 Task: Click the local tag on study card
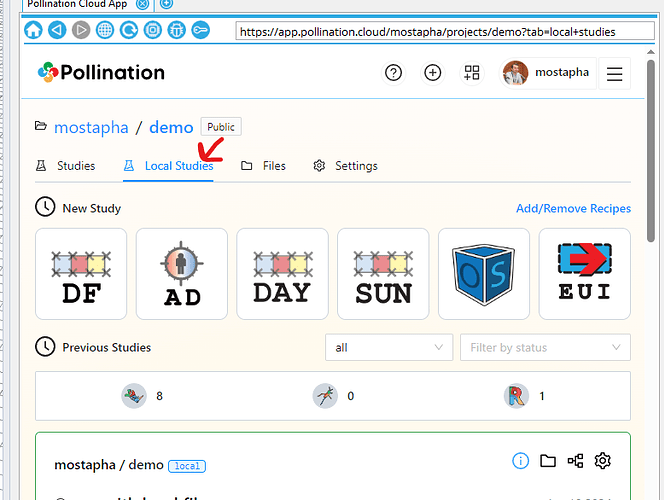(187, 466)
